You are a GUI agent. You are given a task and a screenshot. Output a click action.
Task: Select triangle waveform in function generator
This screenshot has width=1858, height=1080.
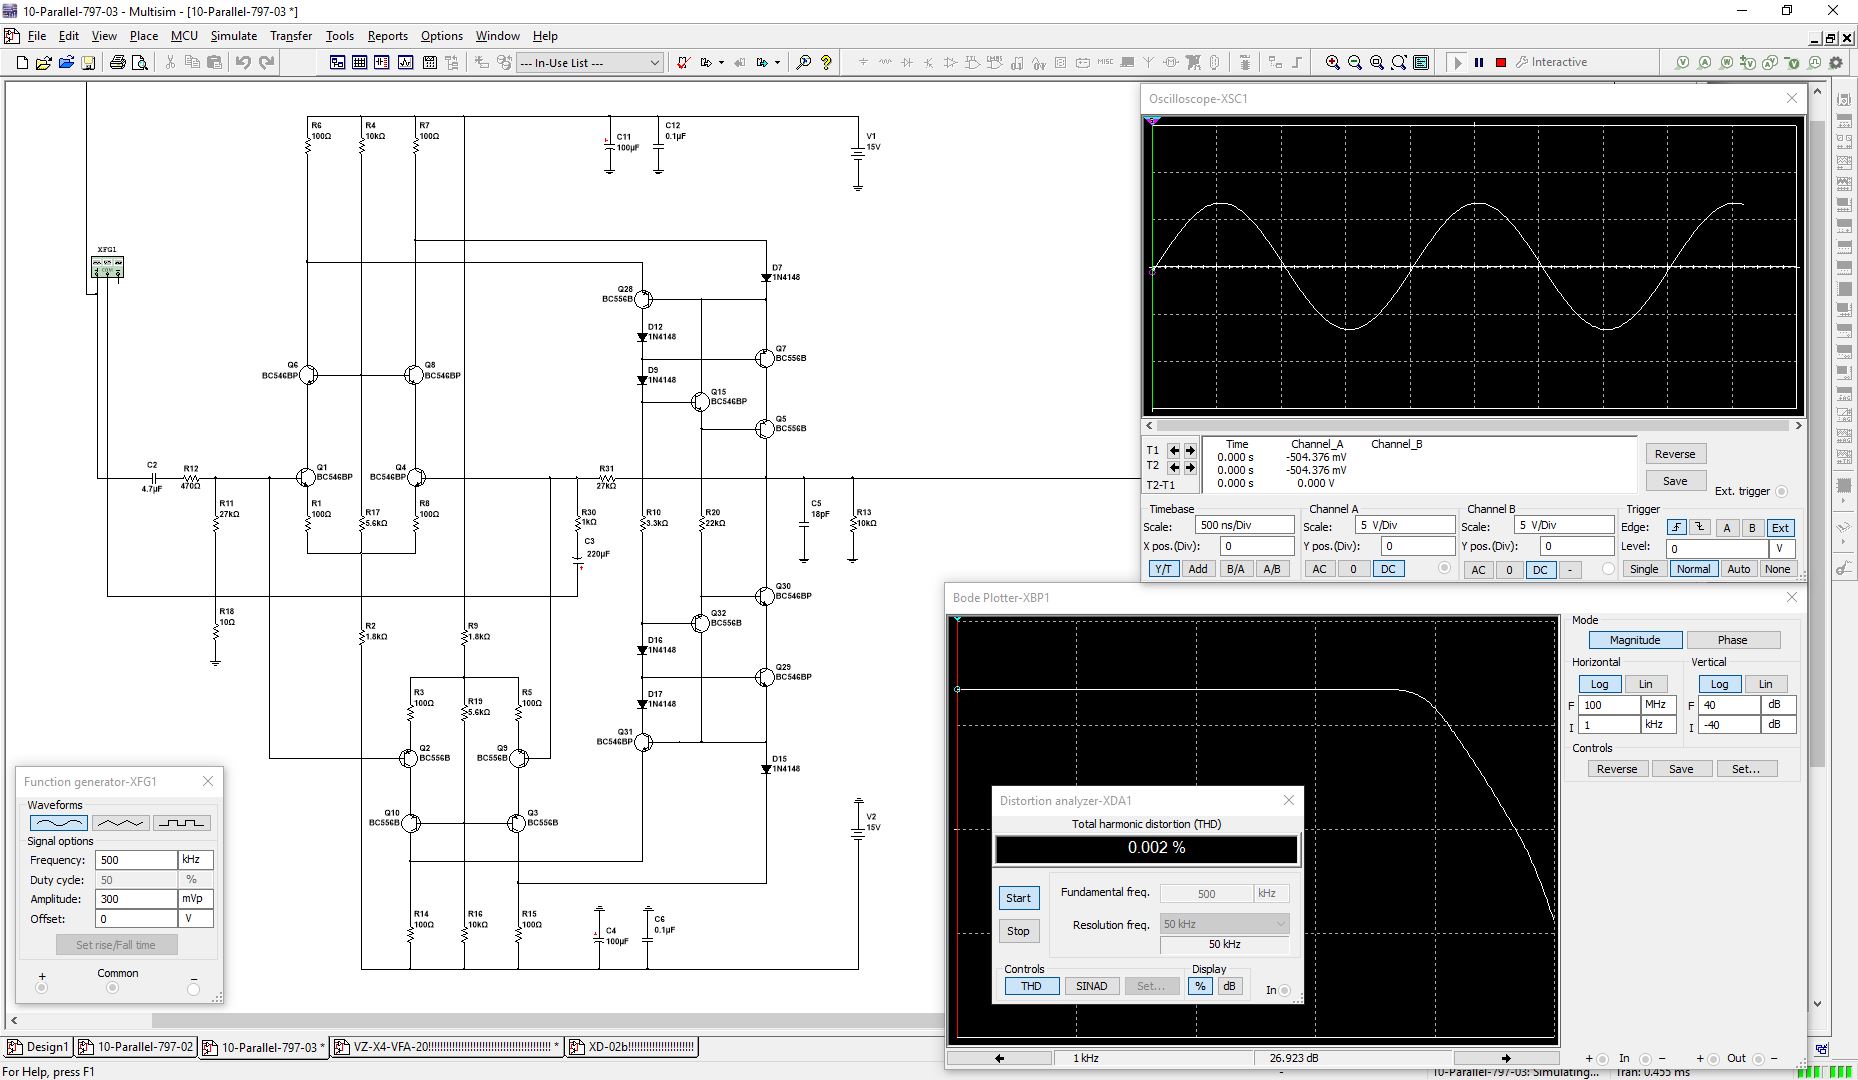point(120,823)
